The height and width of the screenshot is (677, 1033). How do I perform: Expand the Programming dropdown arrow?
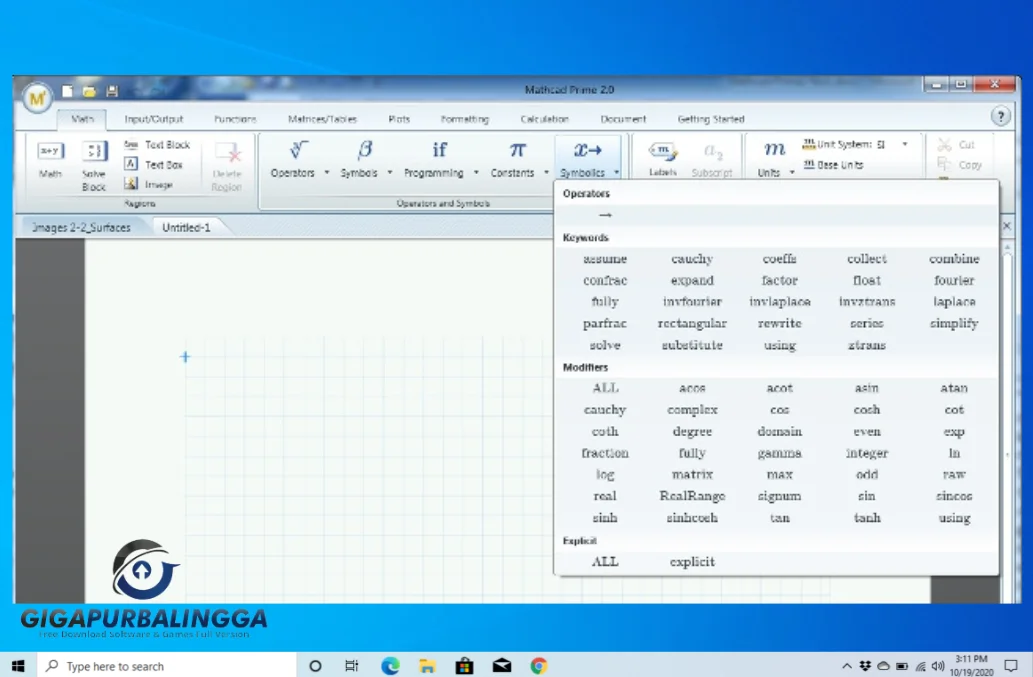pyautogui.click(x=476, y=173)
